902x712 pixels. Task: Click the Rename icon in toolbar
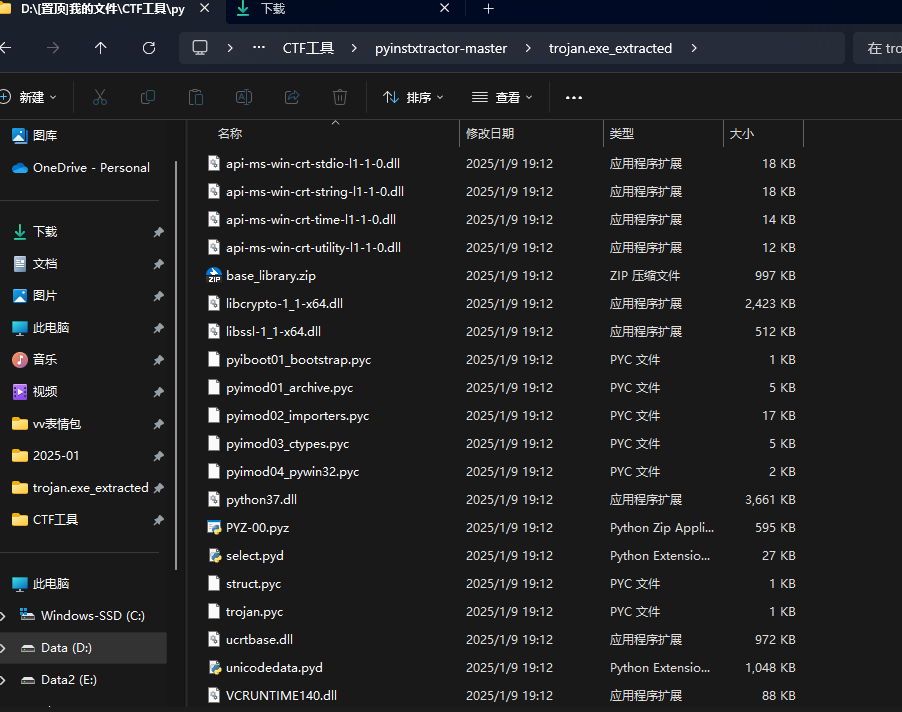[244, 97]
